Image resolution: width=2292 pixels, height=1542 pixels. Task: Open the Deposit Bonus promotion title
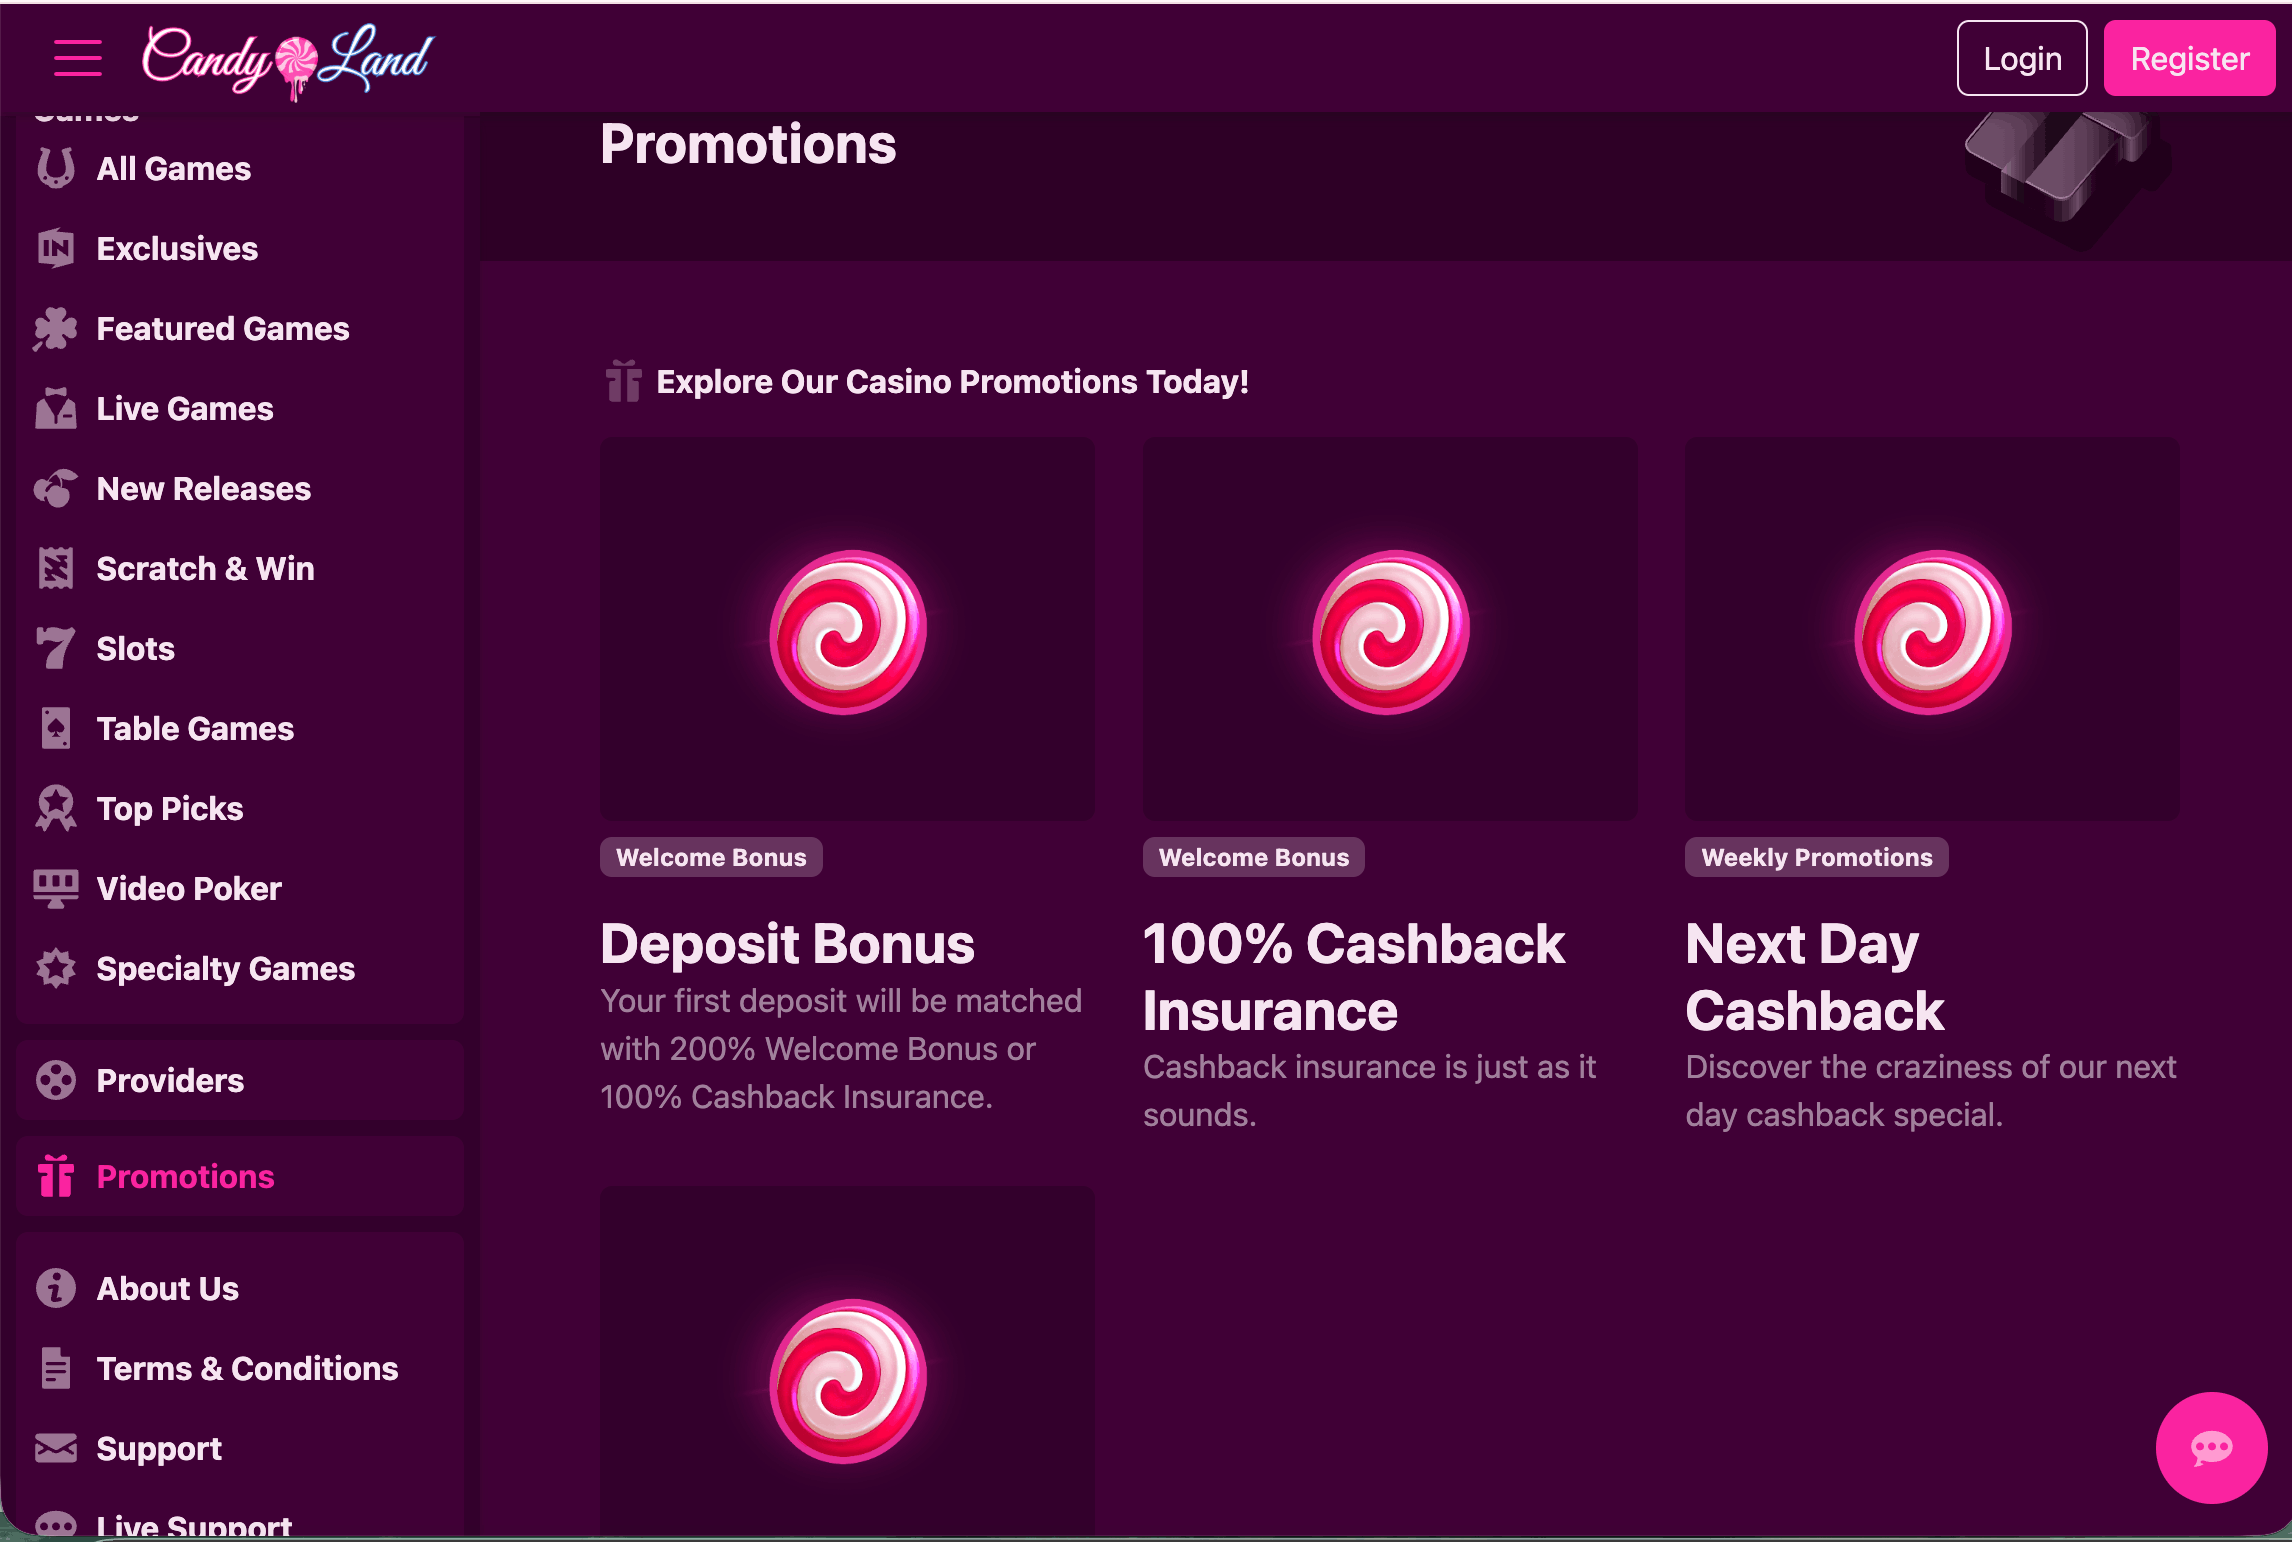(787, 943)
